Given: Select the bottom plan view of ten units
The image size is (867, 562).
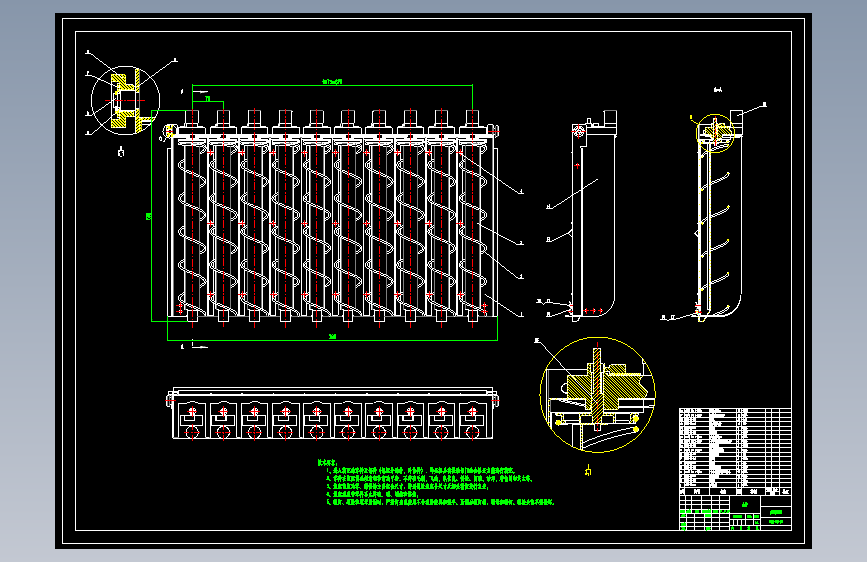Looking at the screenshot, I should point(332,413).
